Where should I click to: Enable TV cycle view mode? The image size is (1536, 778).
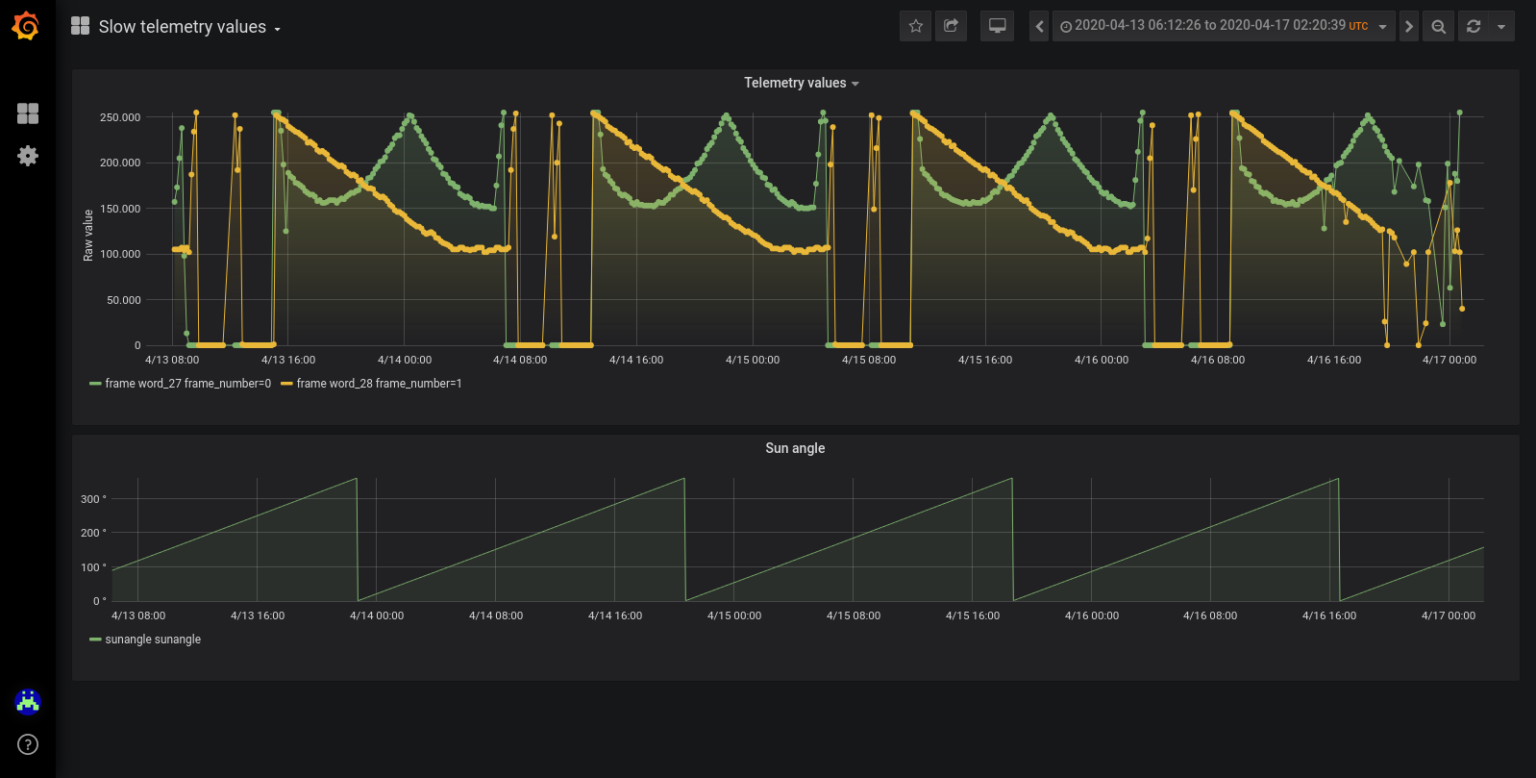coord(996,26)
